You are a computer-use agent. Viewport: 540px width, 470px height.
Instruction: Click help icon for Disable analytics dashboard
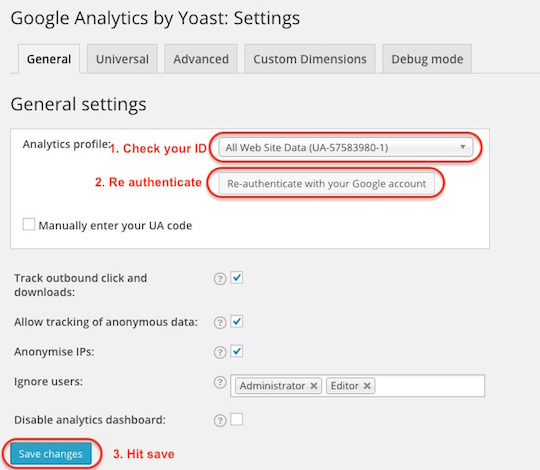[x=220, y=420]
